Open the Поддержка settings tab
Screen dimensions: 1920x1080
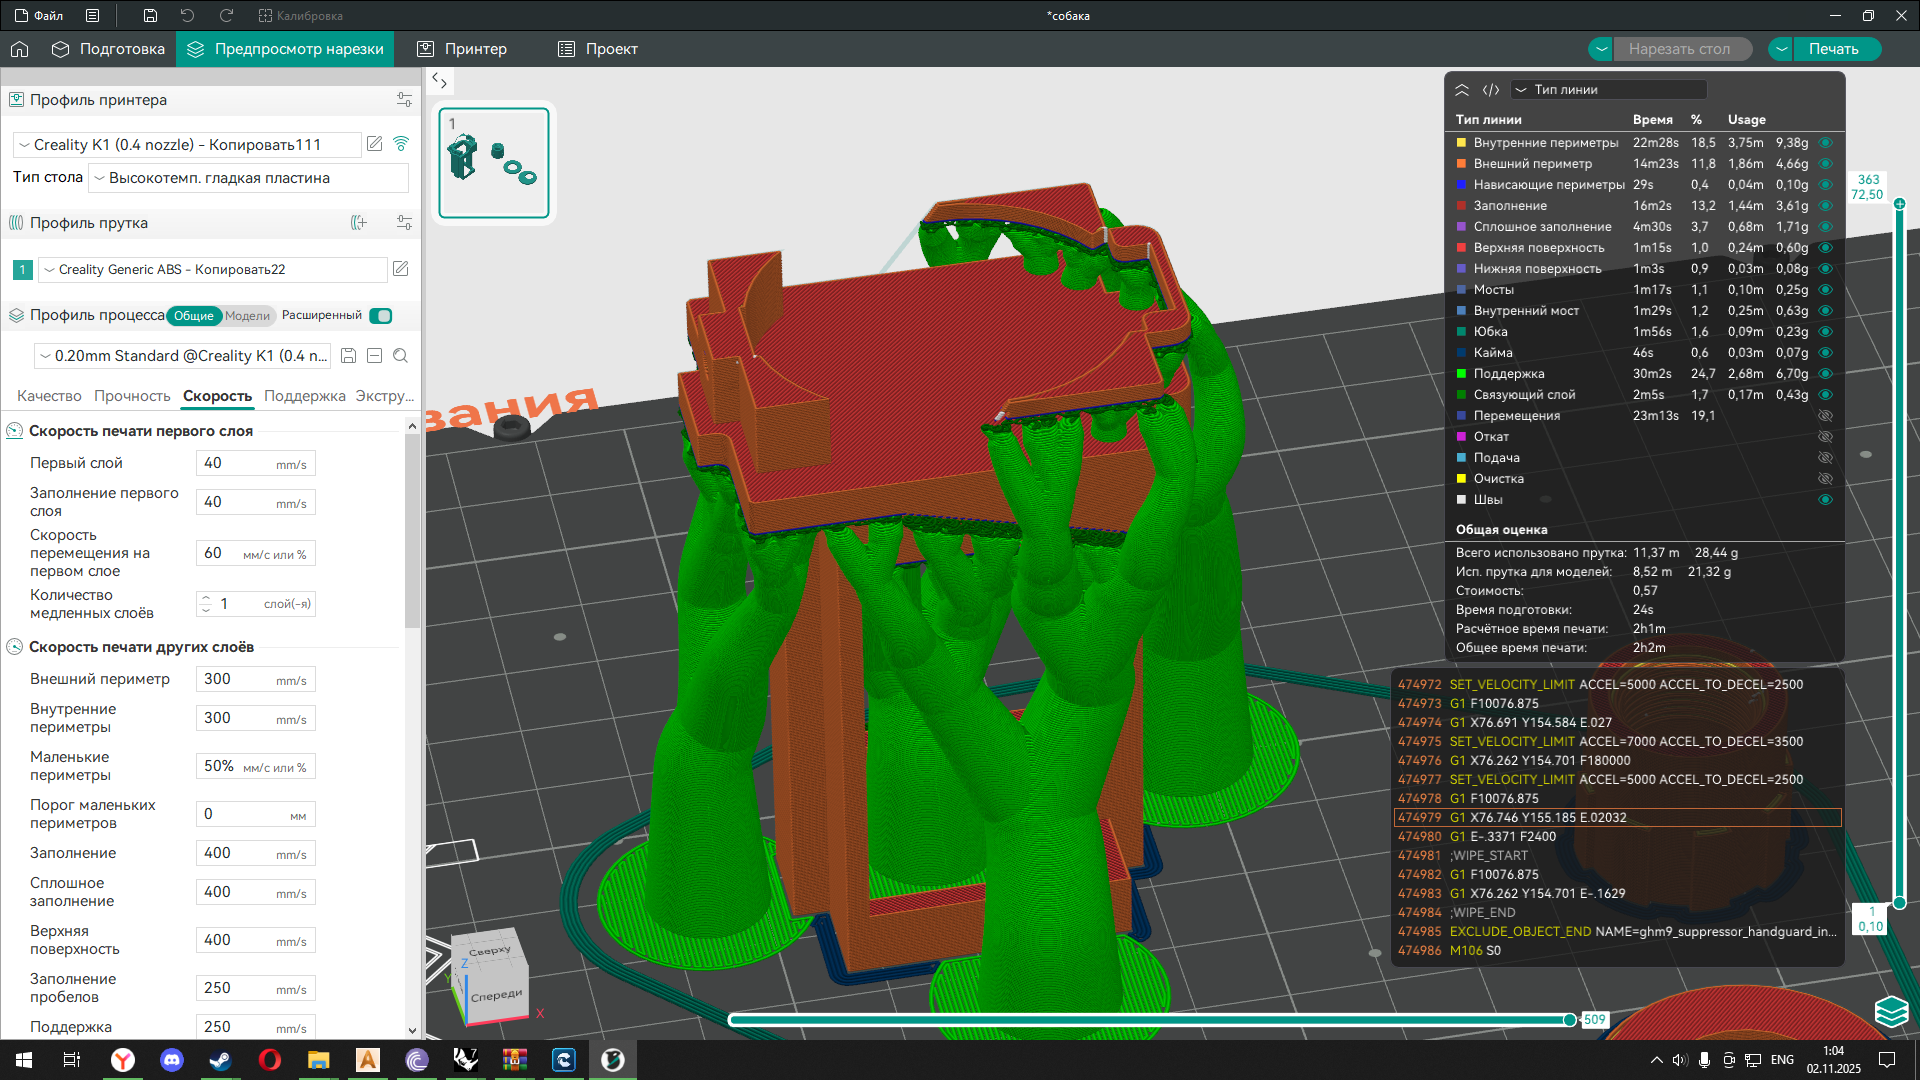[305, 396]
